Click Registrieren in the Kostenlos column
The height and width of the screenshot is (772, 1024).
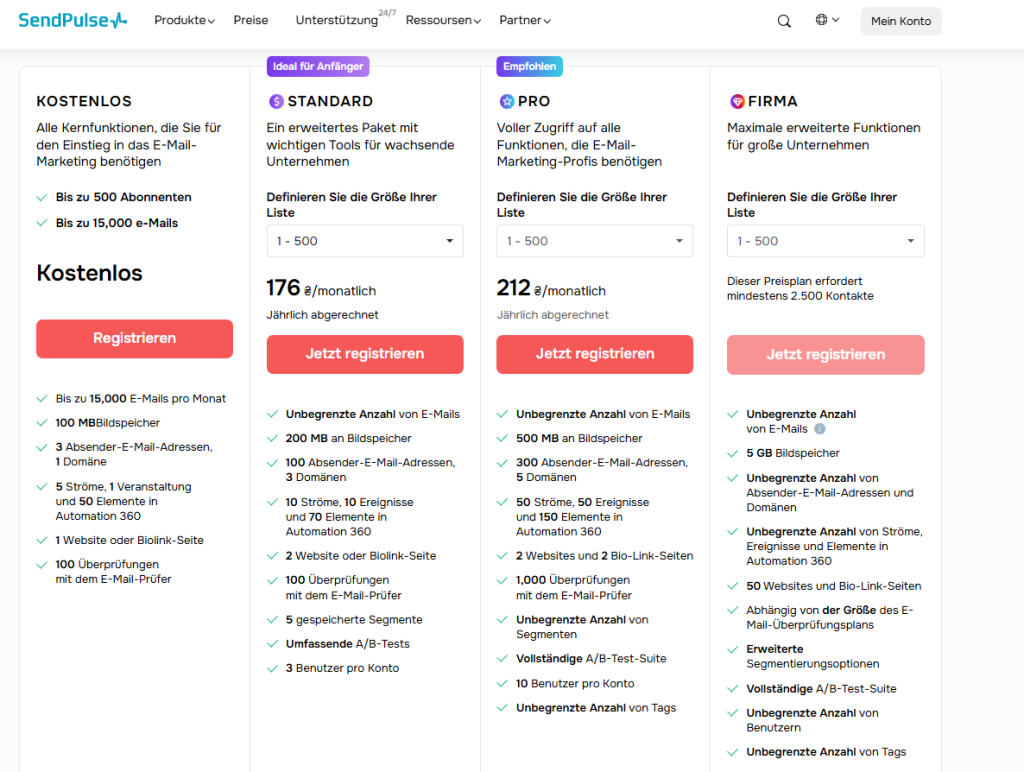[134, 339]
